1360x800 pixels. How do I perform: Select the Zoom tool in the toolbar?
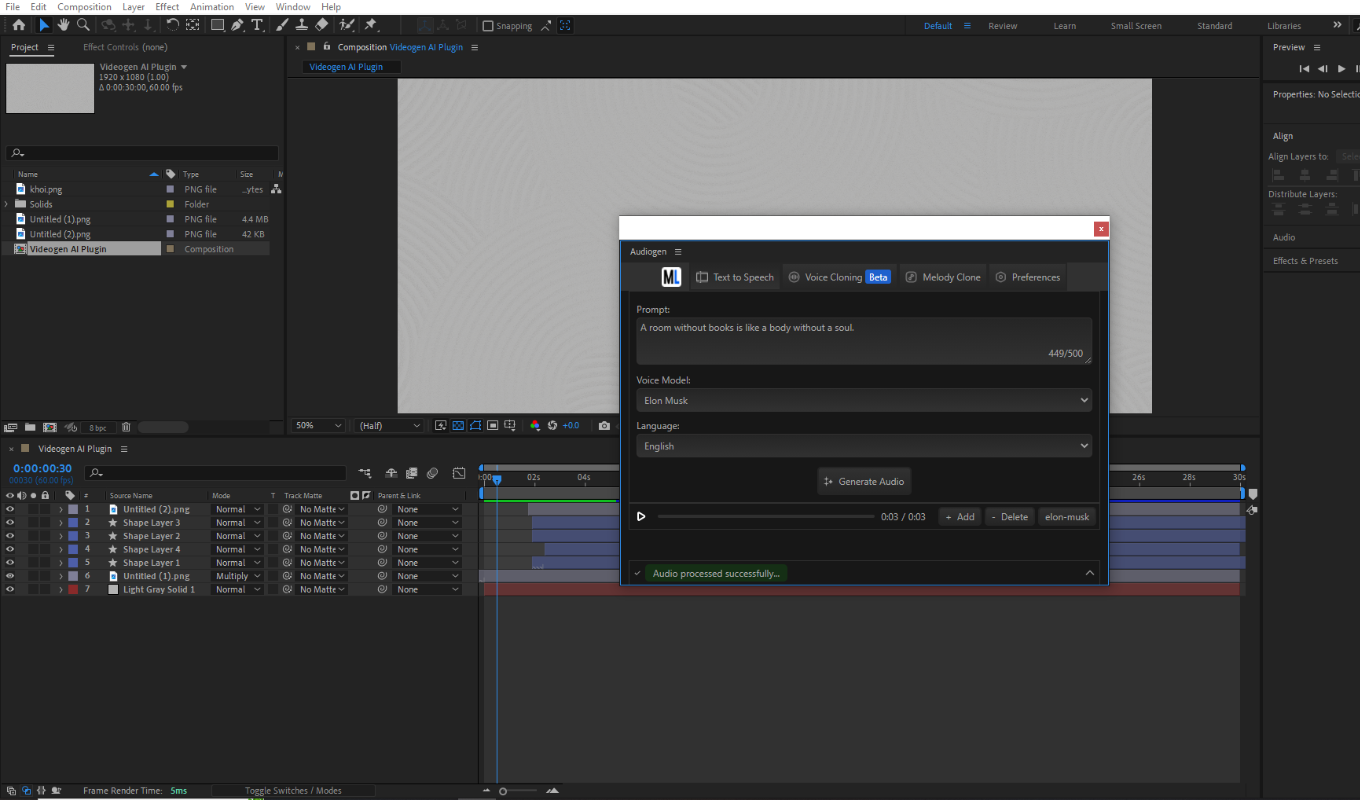pos(84,25)
